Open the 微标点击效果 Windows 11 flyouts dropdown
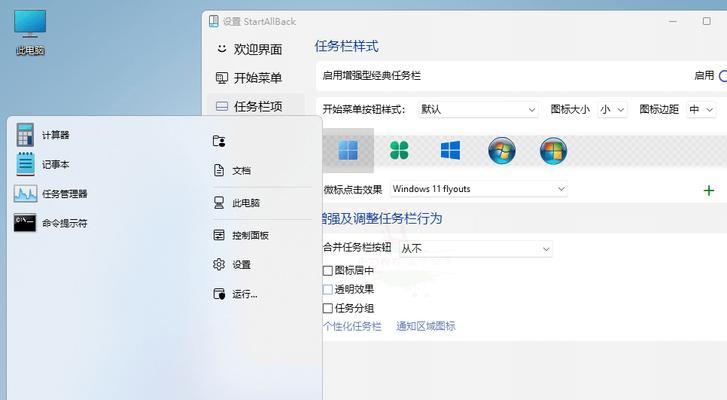The height and width of the screenshot is (400, 727). (479, 189)
